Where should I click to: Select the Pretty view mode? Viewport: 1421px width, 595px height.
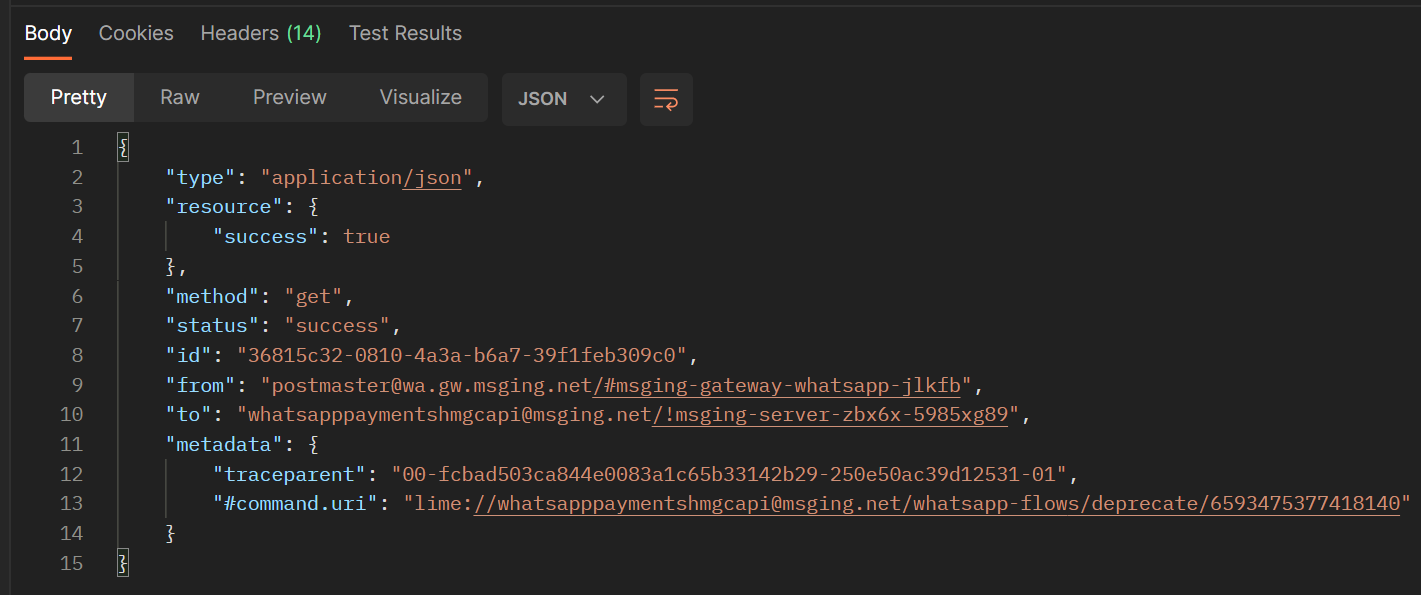[79, 97]
